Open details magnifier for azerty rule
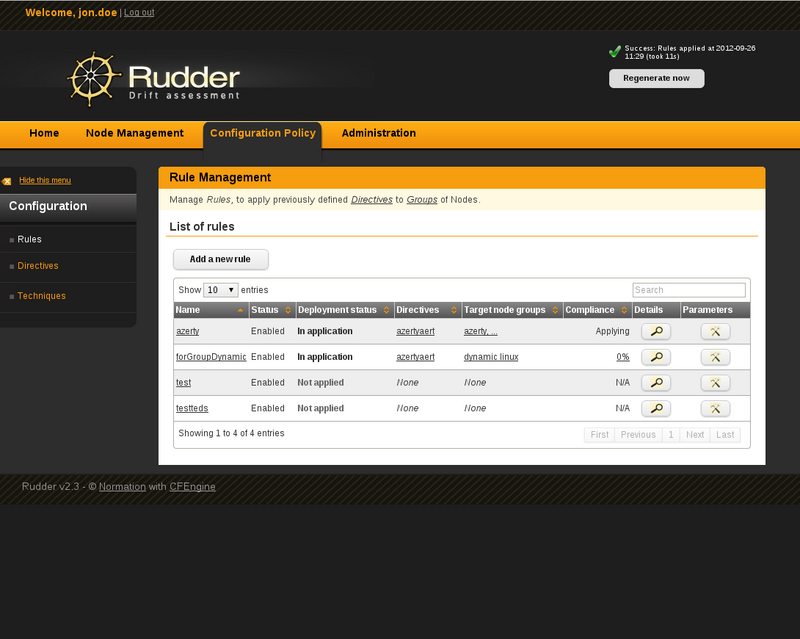Screen dimensions: 800x639 click(x=656, y=331)
